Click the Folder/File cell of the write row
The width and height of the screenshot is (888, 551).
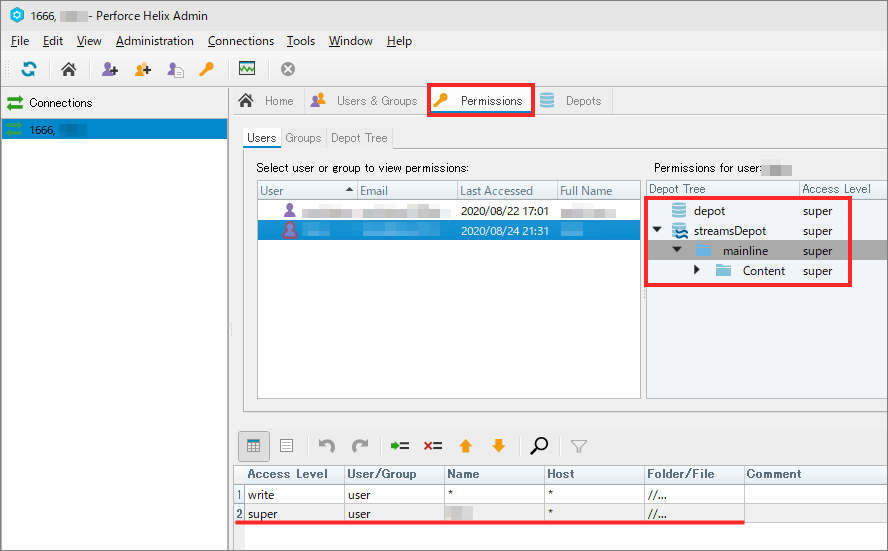(694, 494)
